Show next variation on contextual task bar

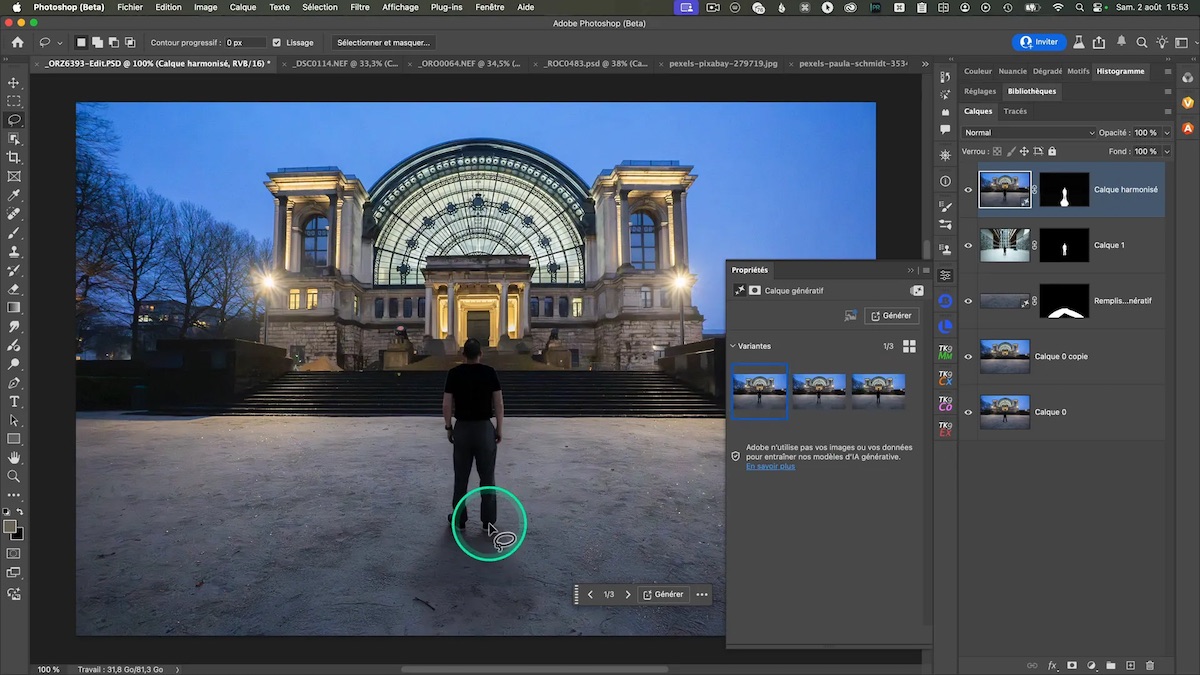(x=628, y=594)
